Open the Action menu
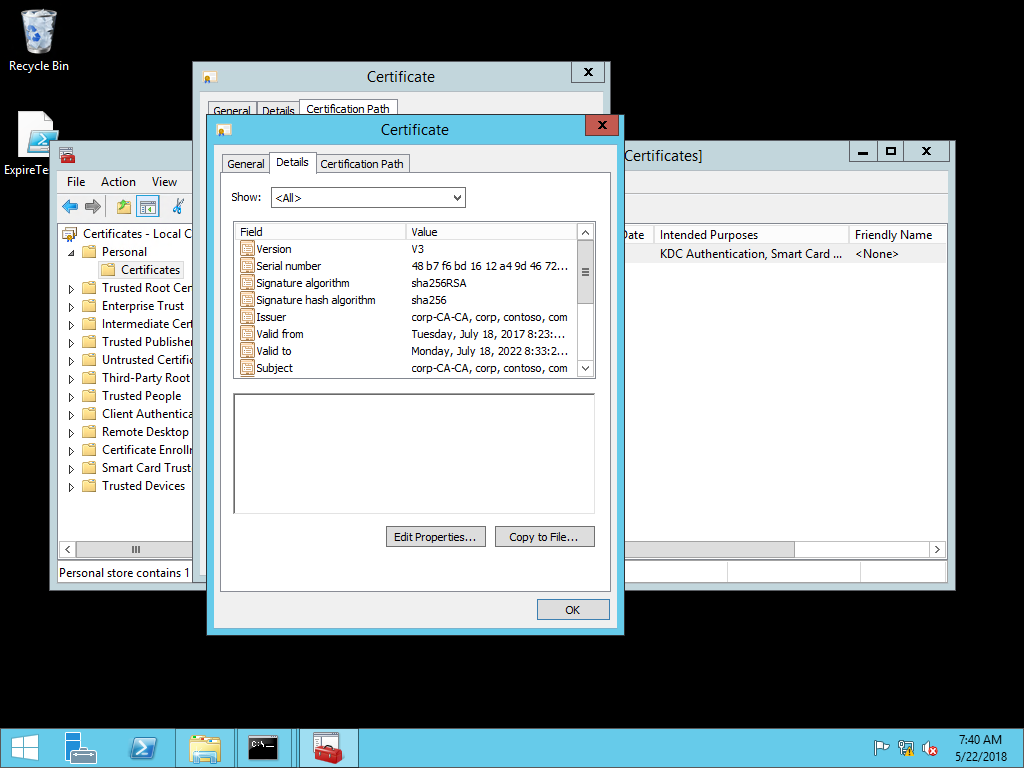Image resolution: width=1024 pixels, height=768 pixels. click(118, 182)
